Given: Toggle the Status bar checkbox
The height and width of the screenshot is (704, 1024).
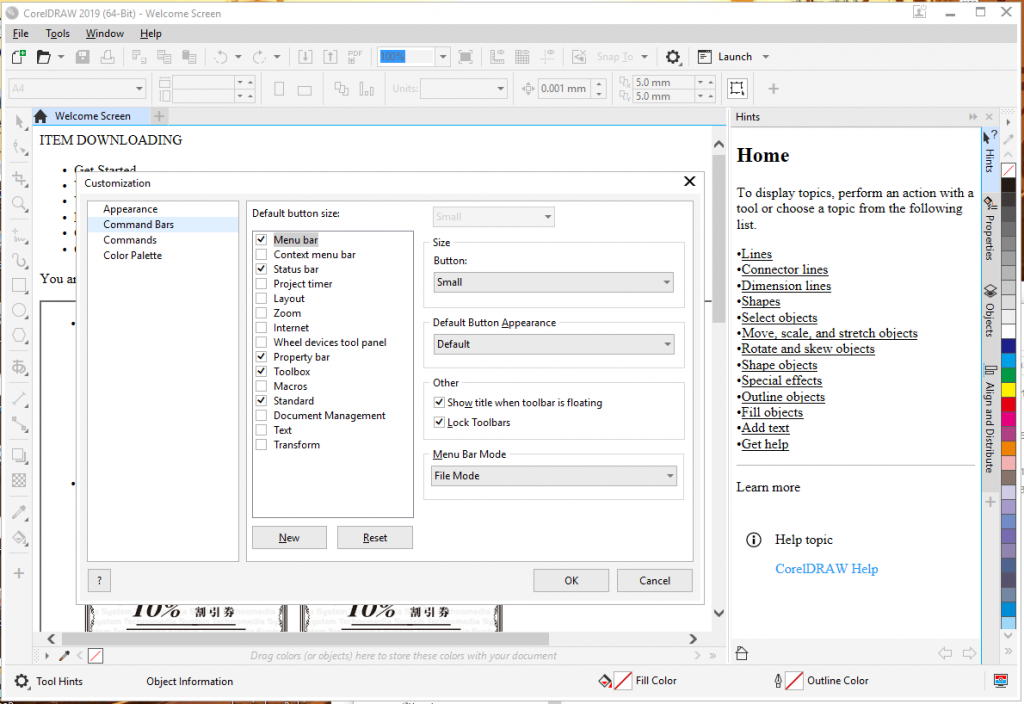Looking at the screenshot, I should [261, 268].
